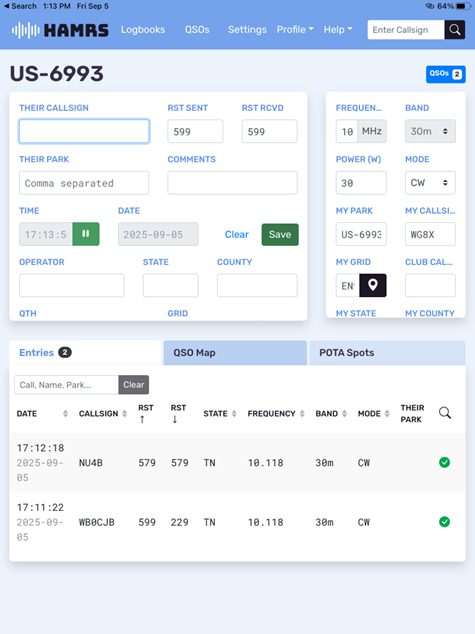475x634 pixels.
Task: Open Settings in the navigation bar
Action: tap(247, 30)
